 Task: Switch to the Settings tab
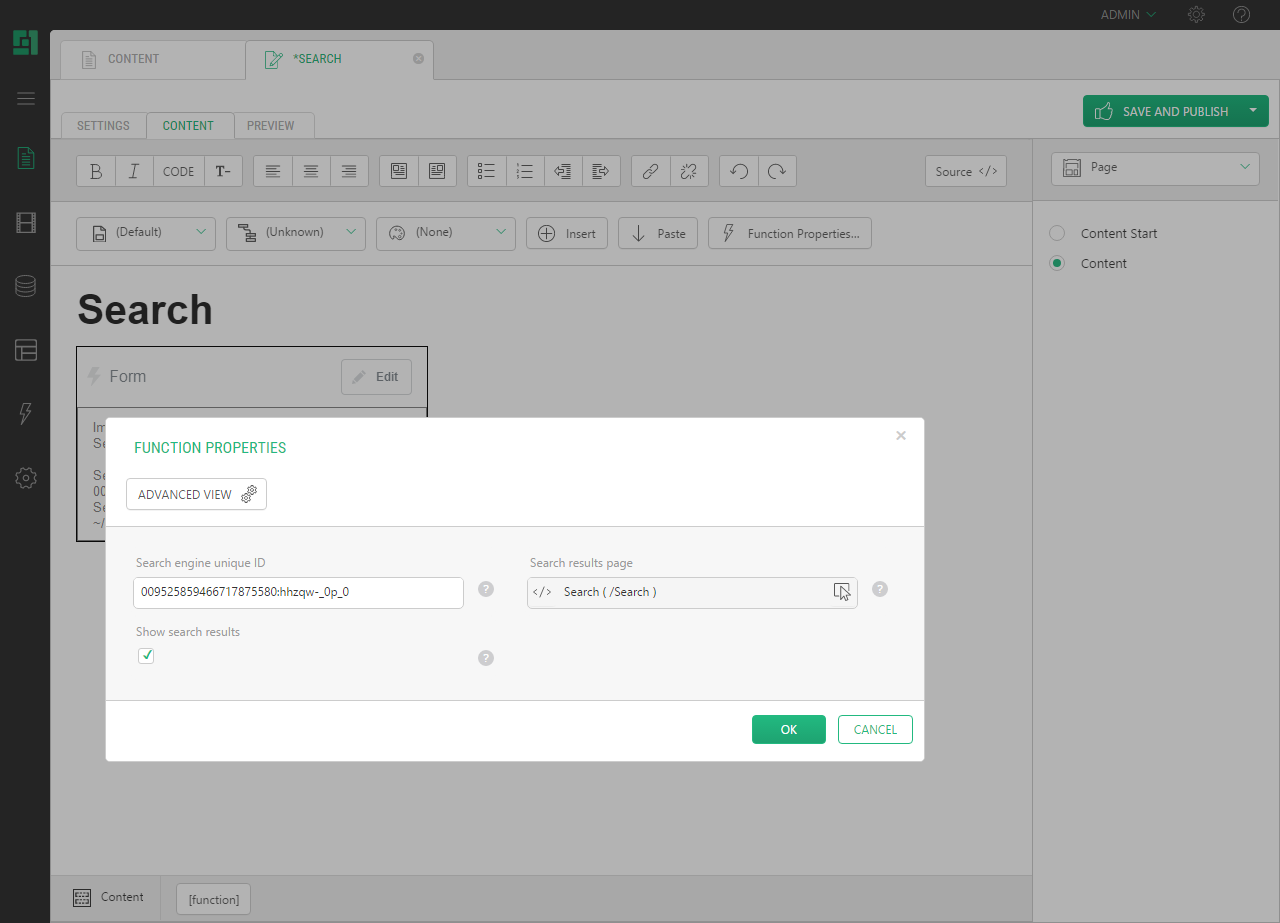tap(103, 126)
